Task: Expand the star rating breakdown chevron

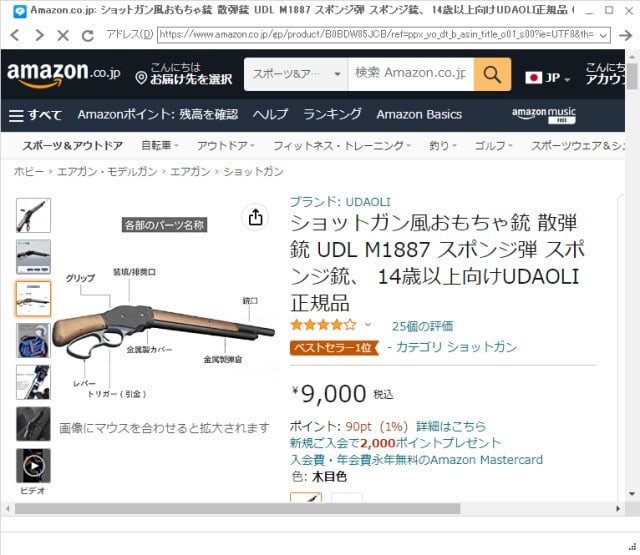Action: point(368,325)
